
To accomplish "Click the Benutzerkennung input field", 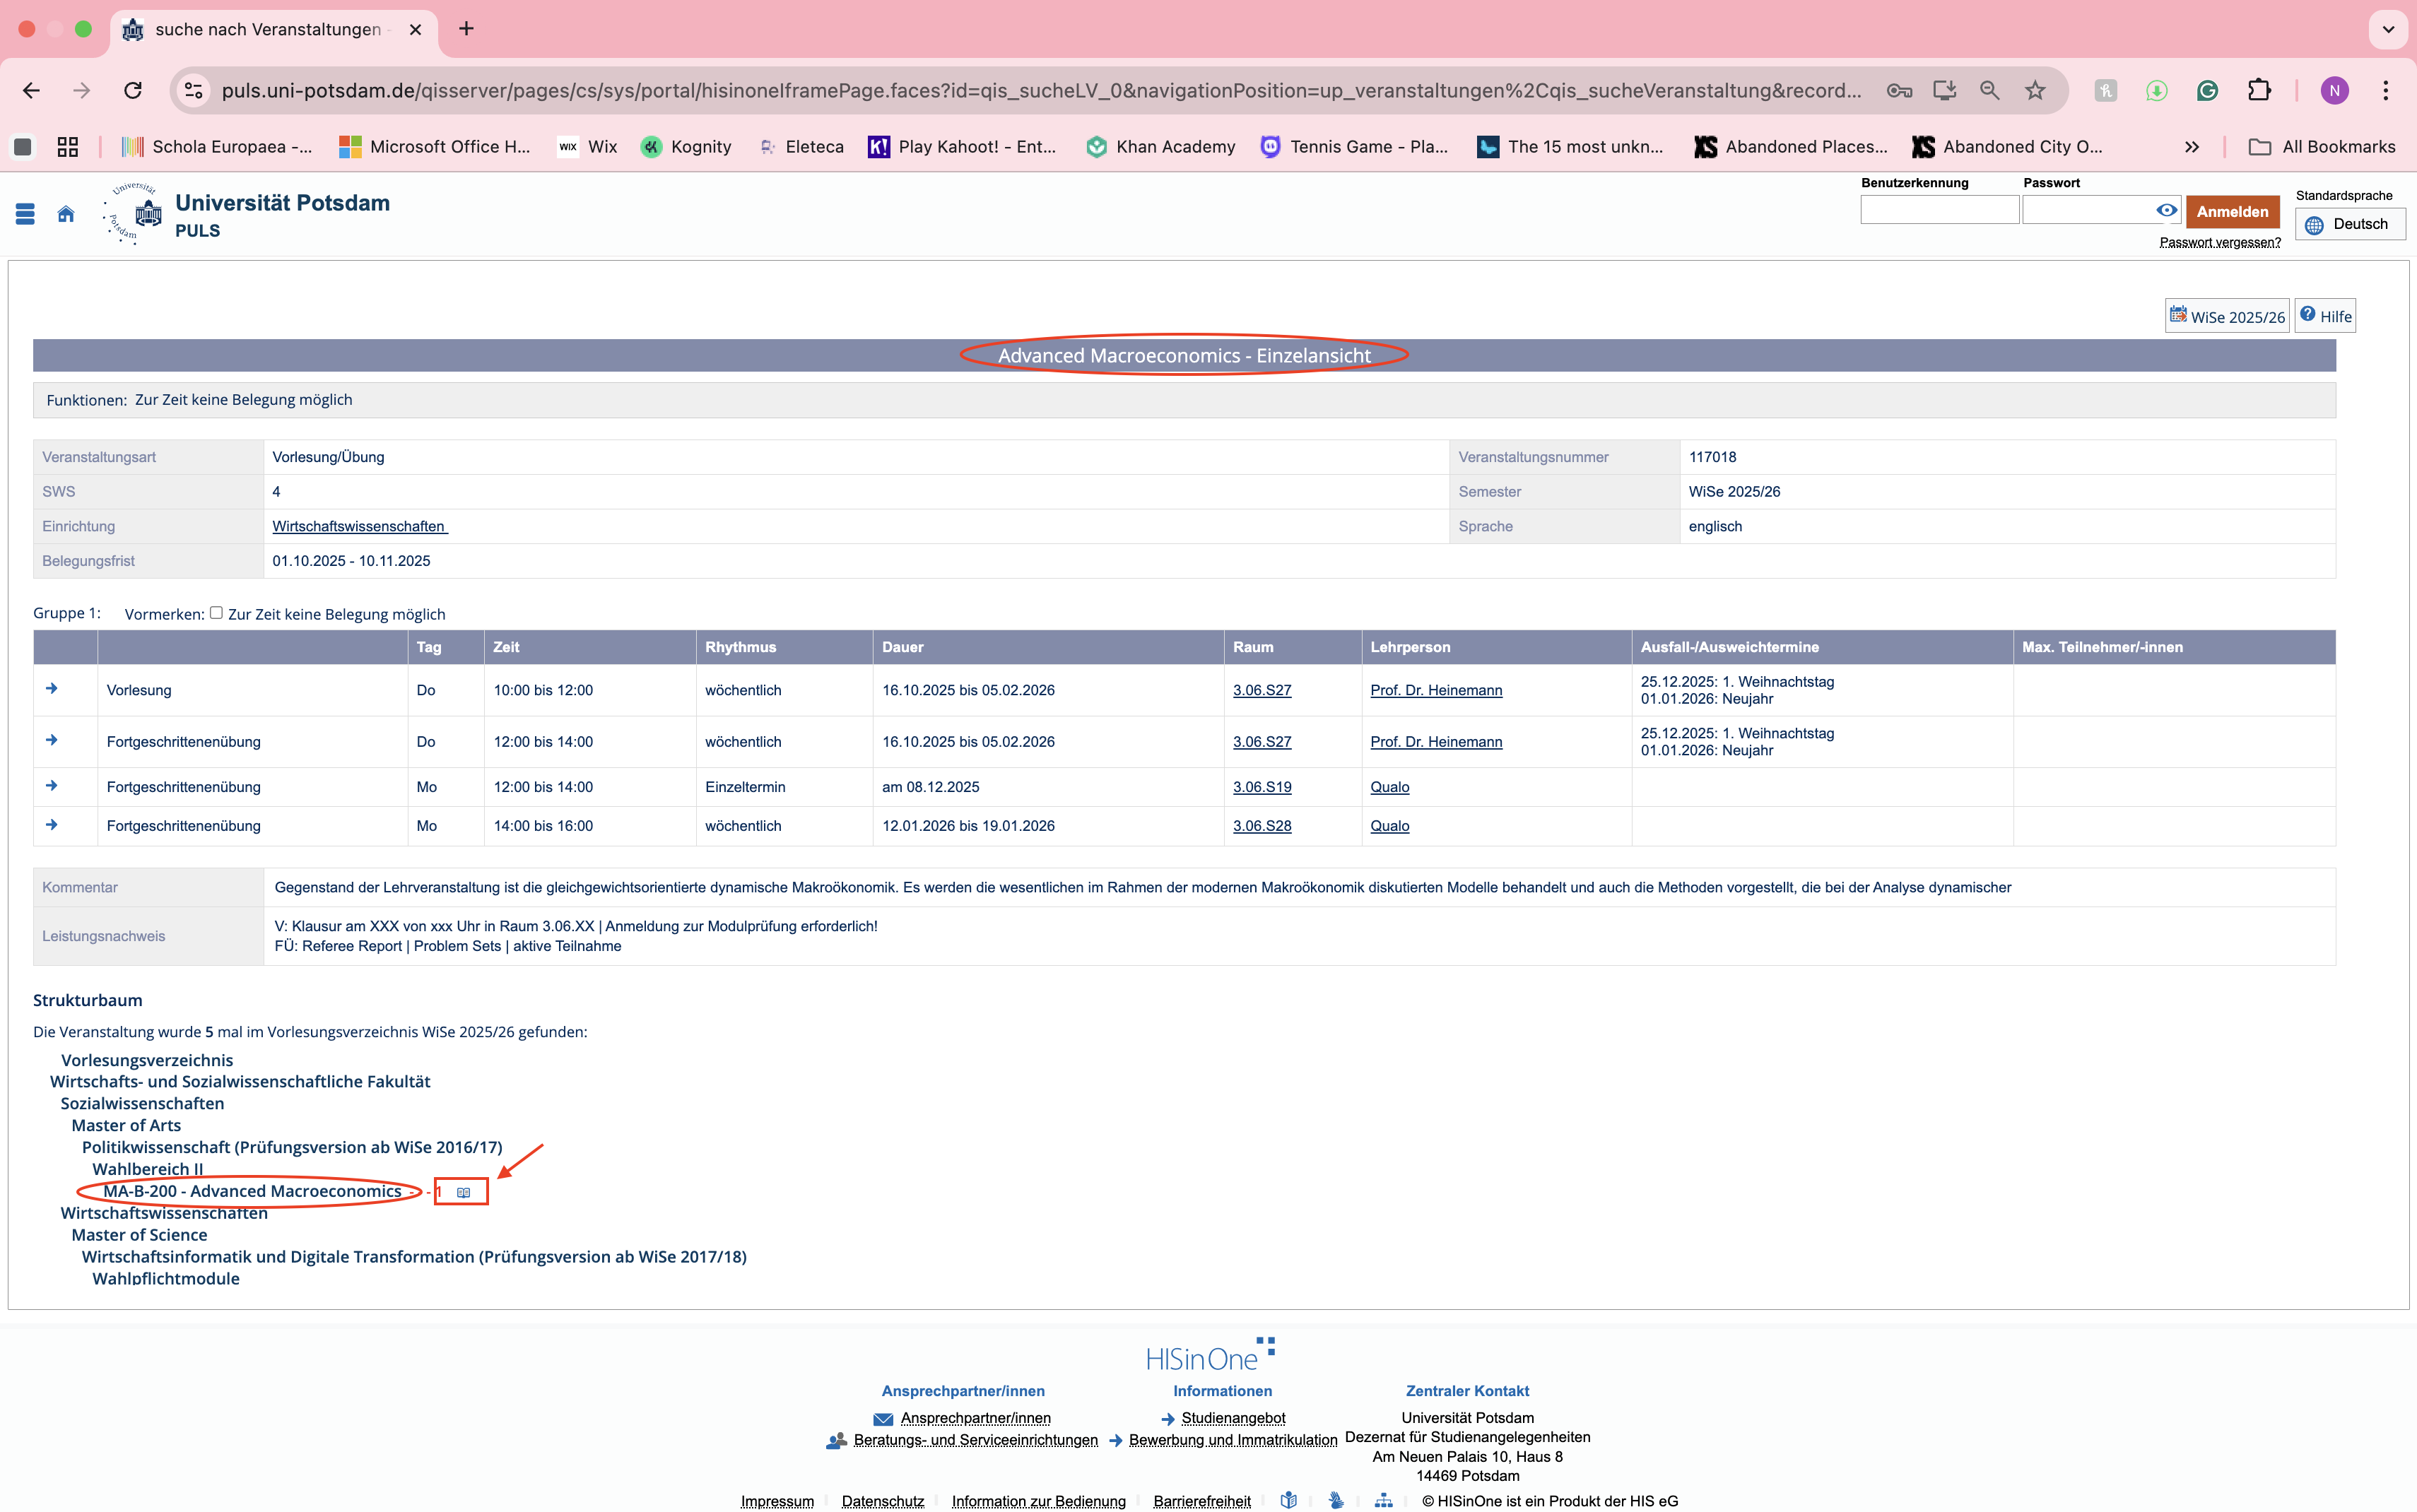I will [1939, 210].
